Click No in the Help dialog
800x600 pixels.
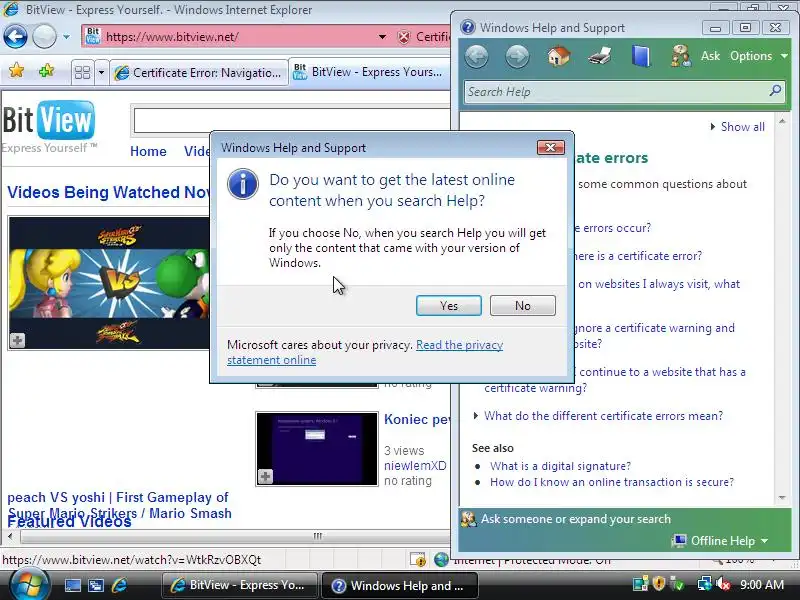tap(522, 306)
